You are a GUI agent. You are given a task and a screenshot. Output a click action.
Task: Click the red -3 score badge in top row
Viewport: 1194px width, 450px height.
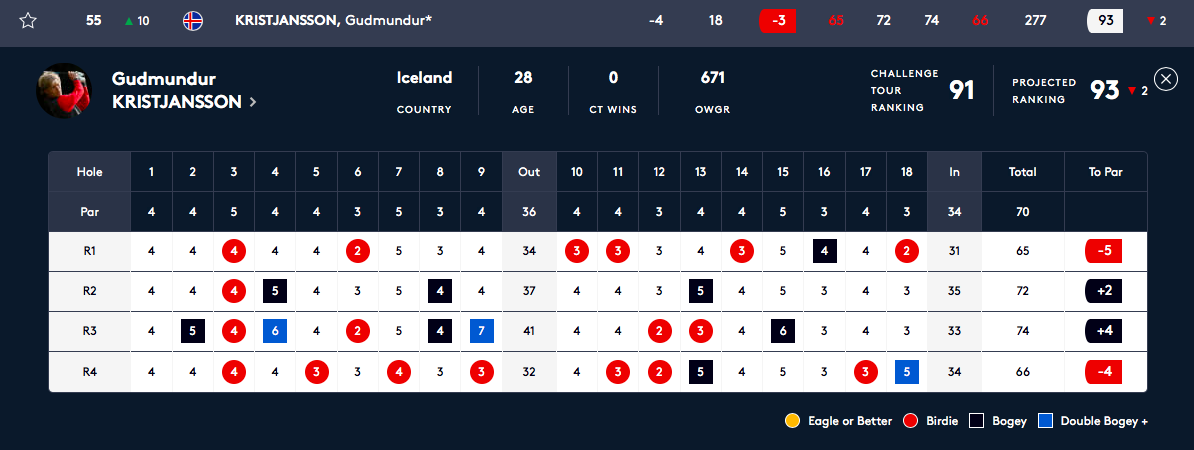click(x=778, y=21)
